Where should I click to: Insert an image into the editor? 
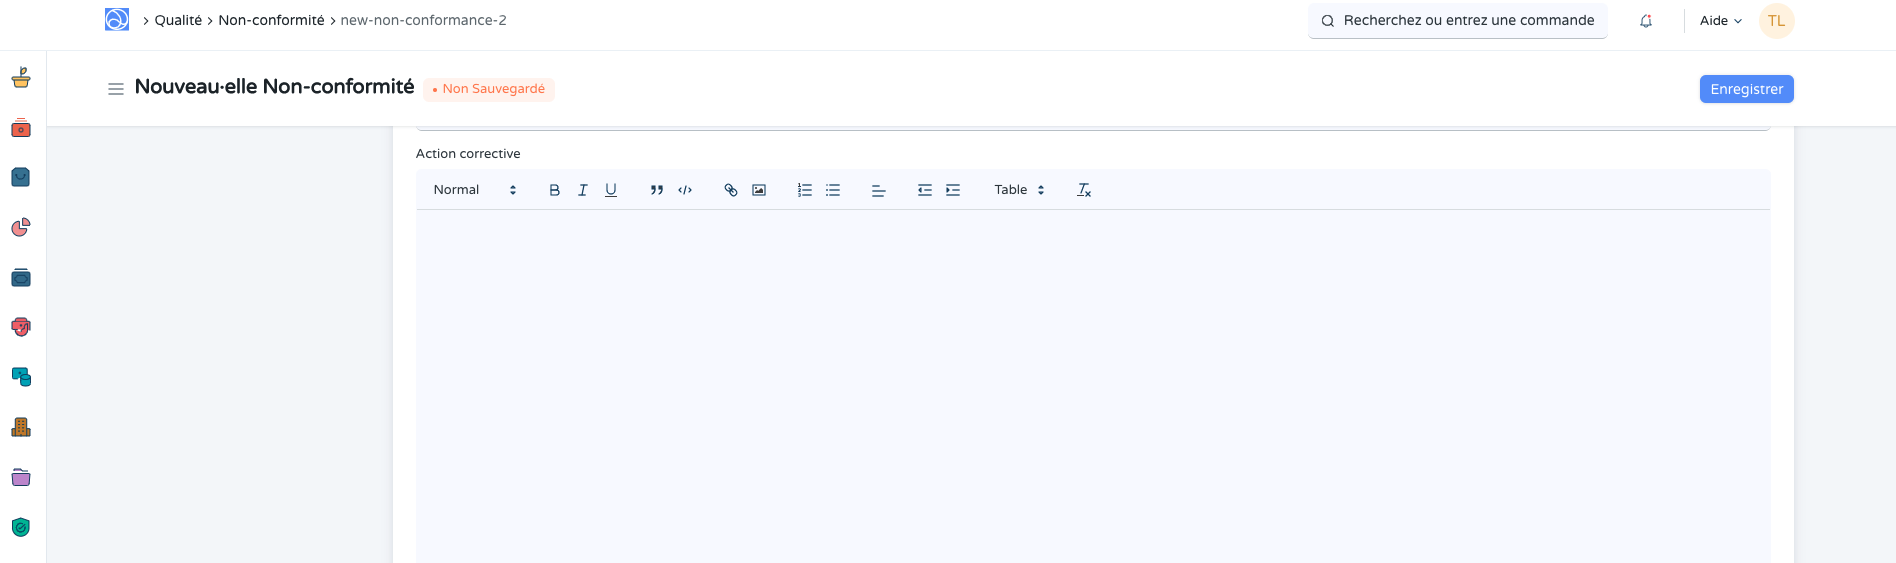[759, 190]
